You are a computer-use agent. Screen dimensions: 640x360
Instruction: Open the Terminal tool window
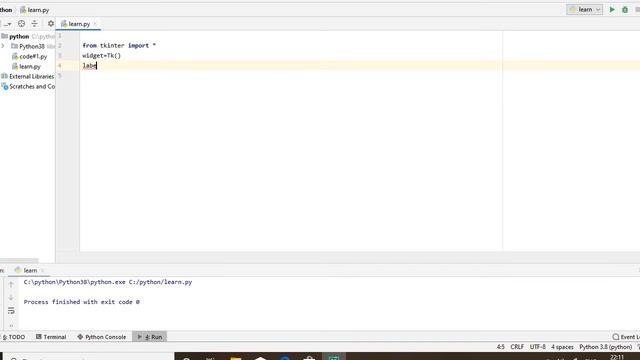[x=51, y=337]
